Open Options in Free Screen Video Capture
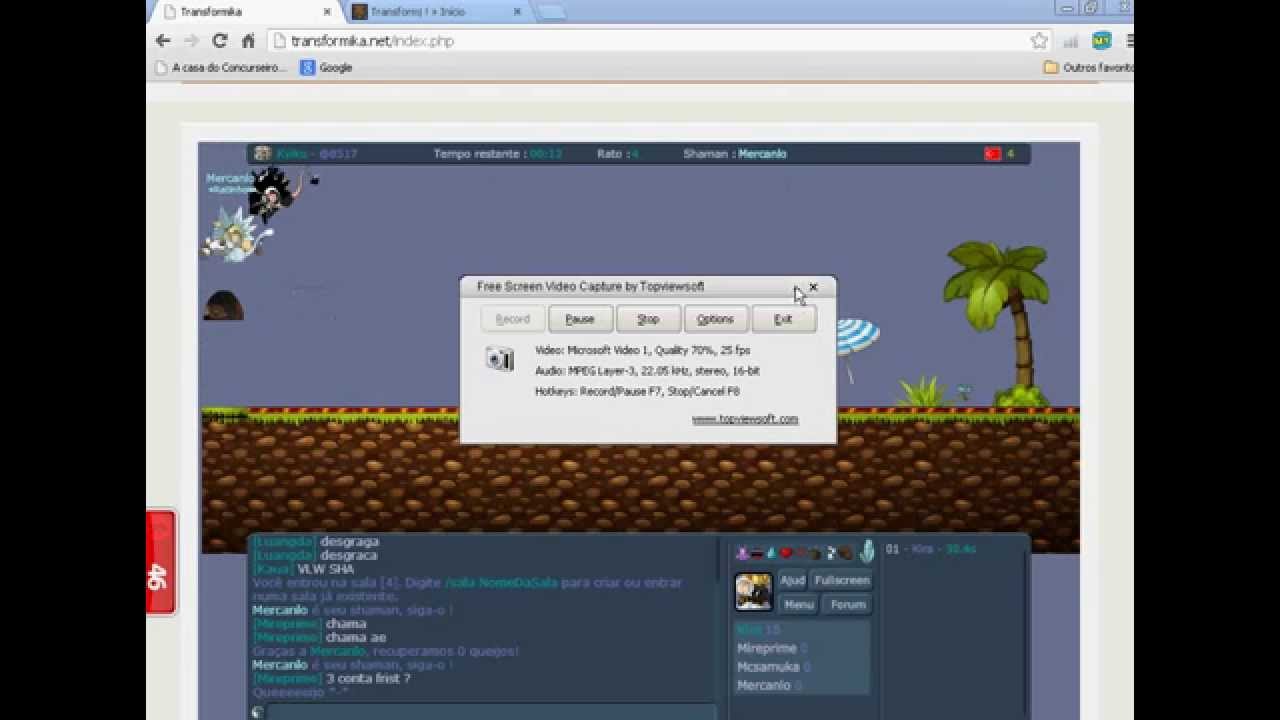The image size is (1280, 720). click(x=715, y=319)
